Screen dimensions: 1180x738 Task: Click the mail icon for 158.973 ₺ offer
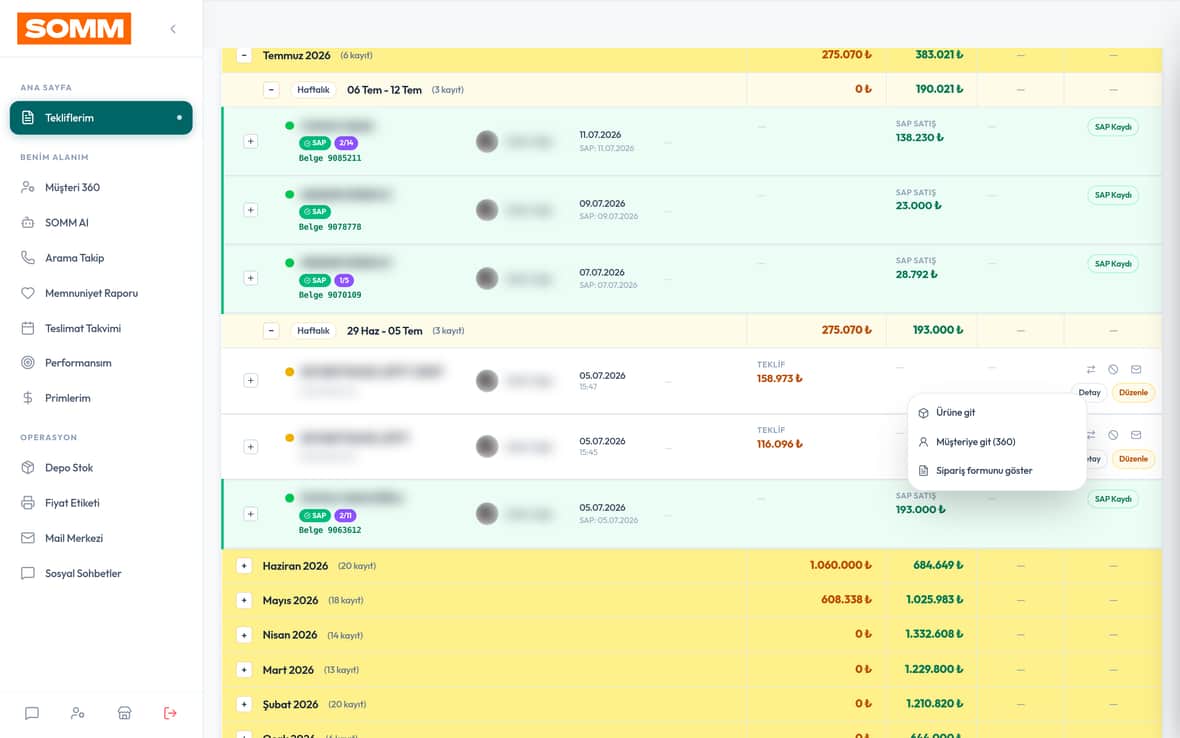tap(1136, 369)
